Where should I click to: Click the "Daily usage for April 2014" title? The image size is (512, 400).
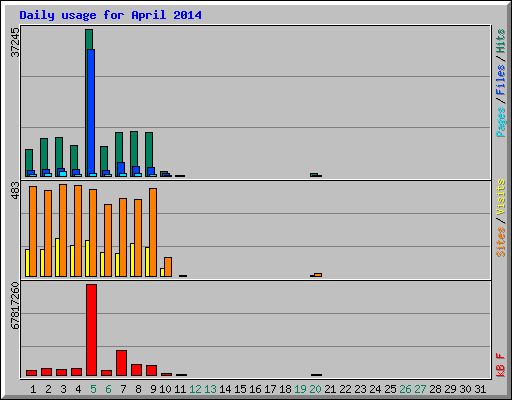(x=110, y=15)
